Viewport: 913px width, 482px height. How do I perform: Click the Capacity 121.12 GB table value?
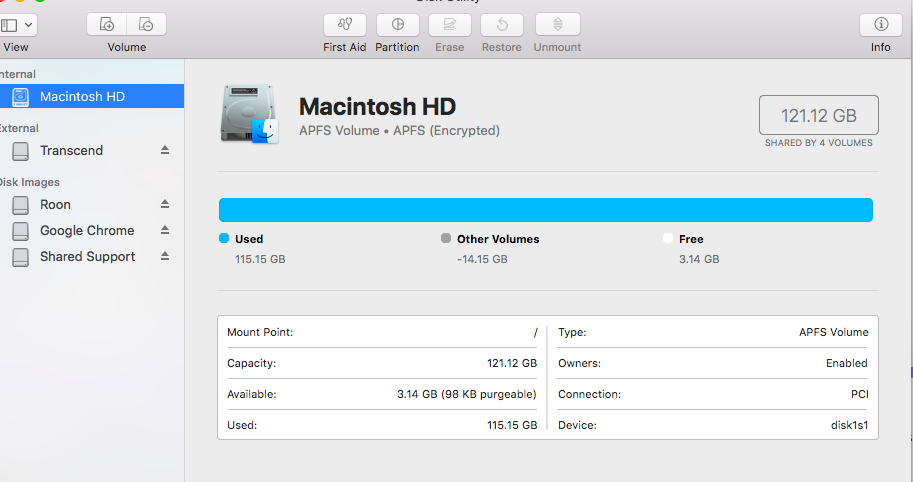point(512,363)
